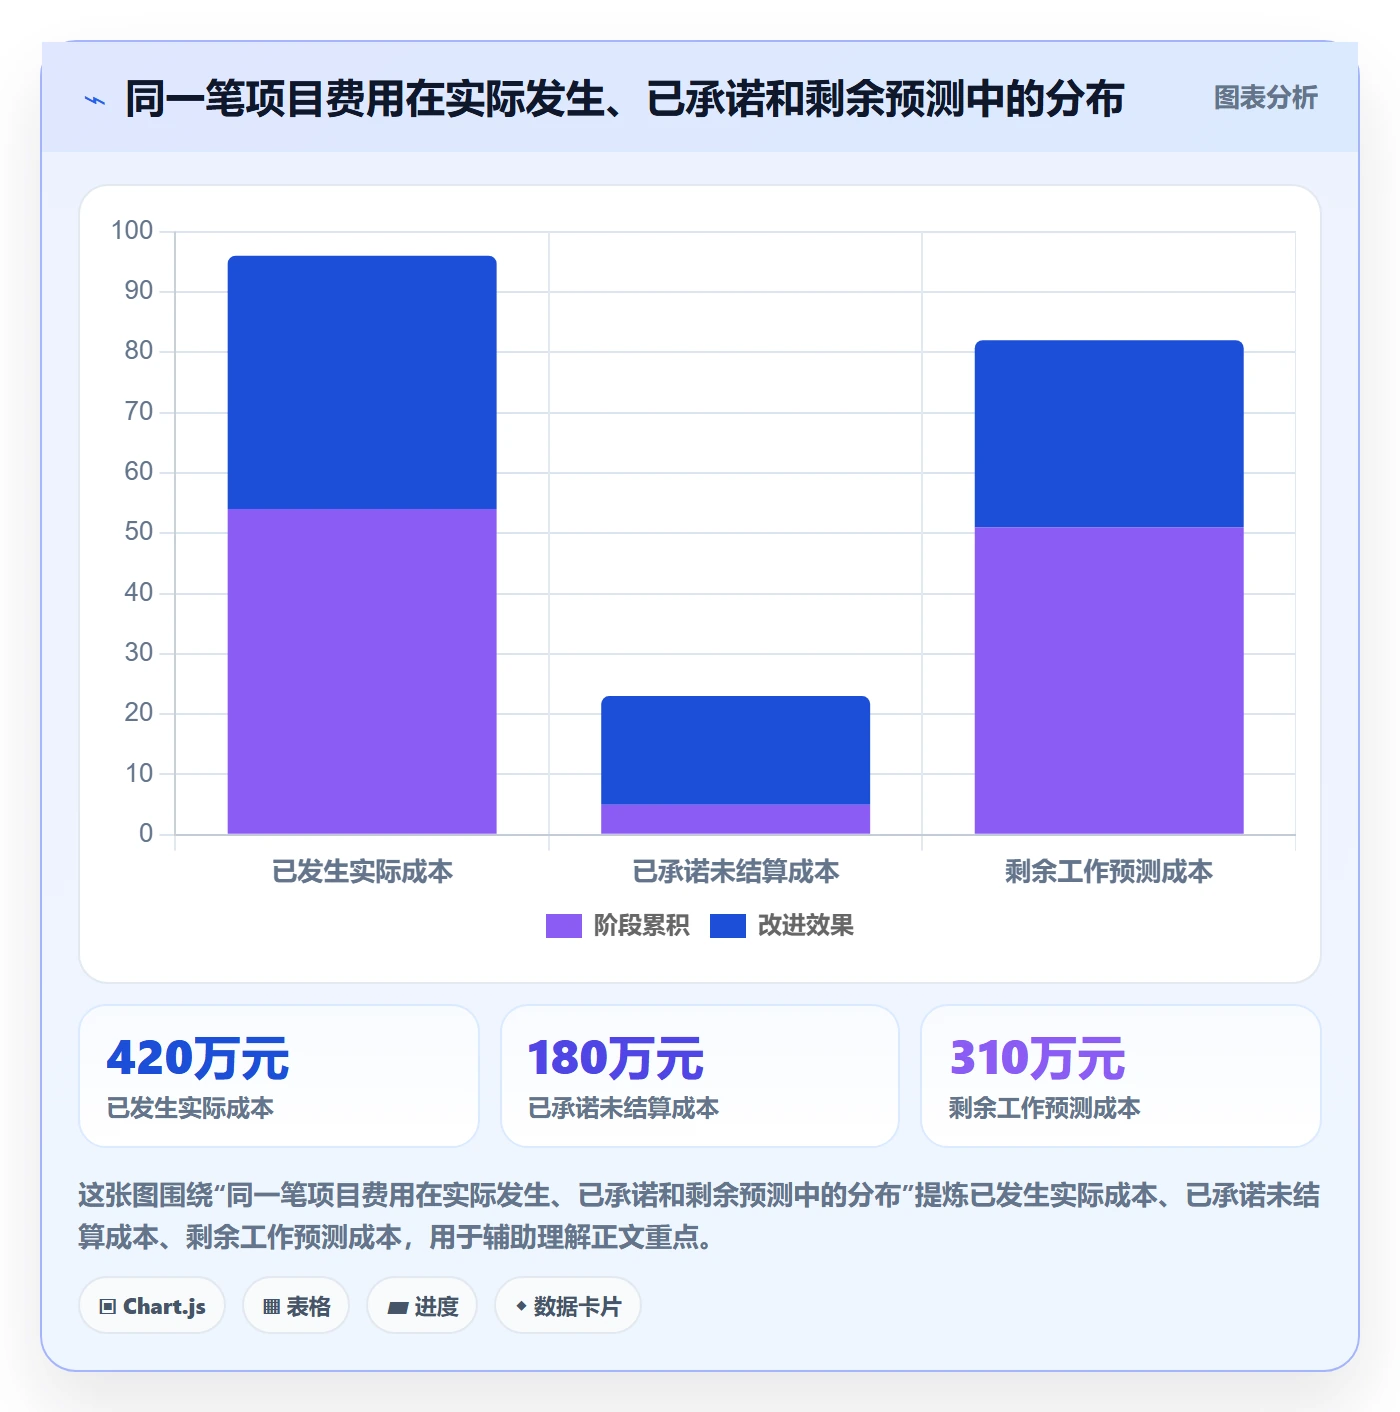Image resolution: width=1400 pixels, height=1412 pixels.
Task: Click the blue segment of 剩余工作预测成本 bar
Action: coord(1109,433)
